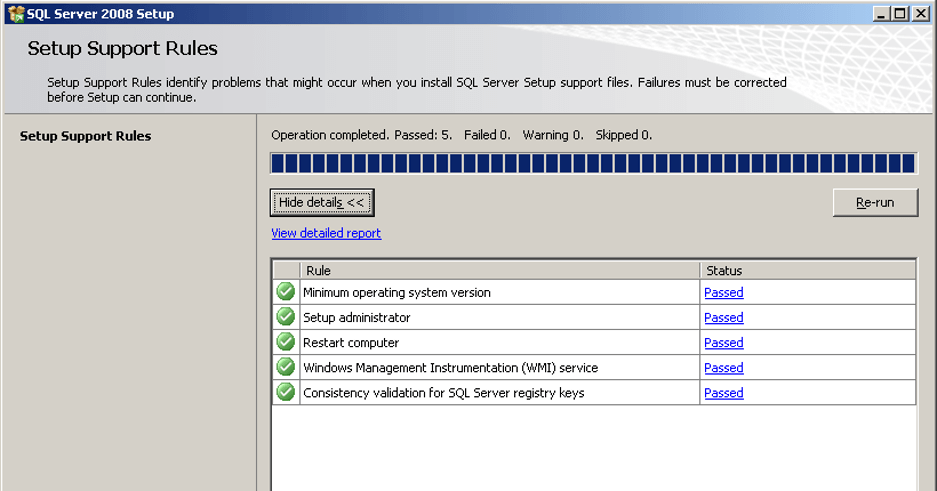Click green check icon for registry keys consistency rule
This screenshot has height=491, width=937.
(286, 392)
